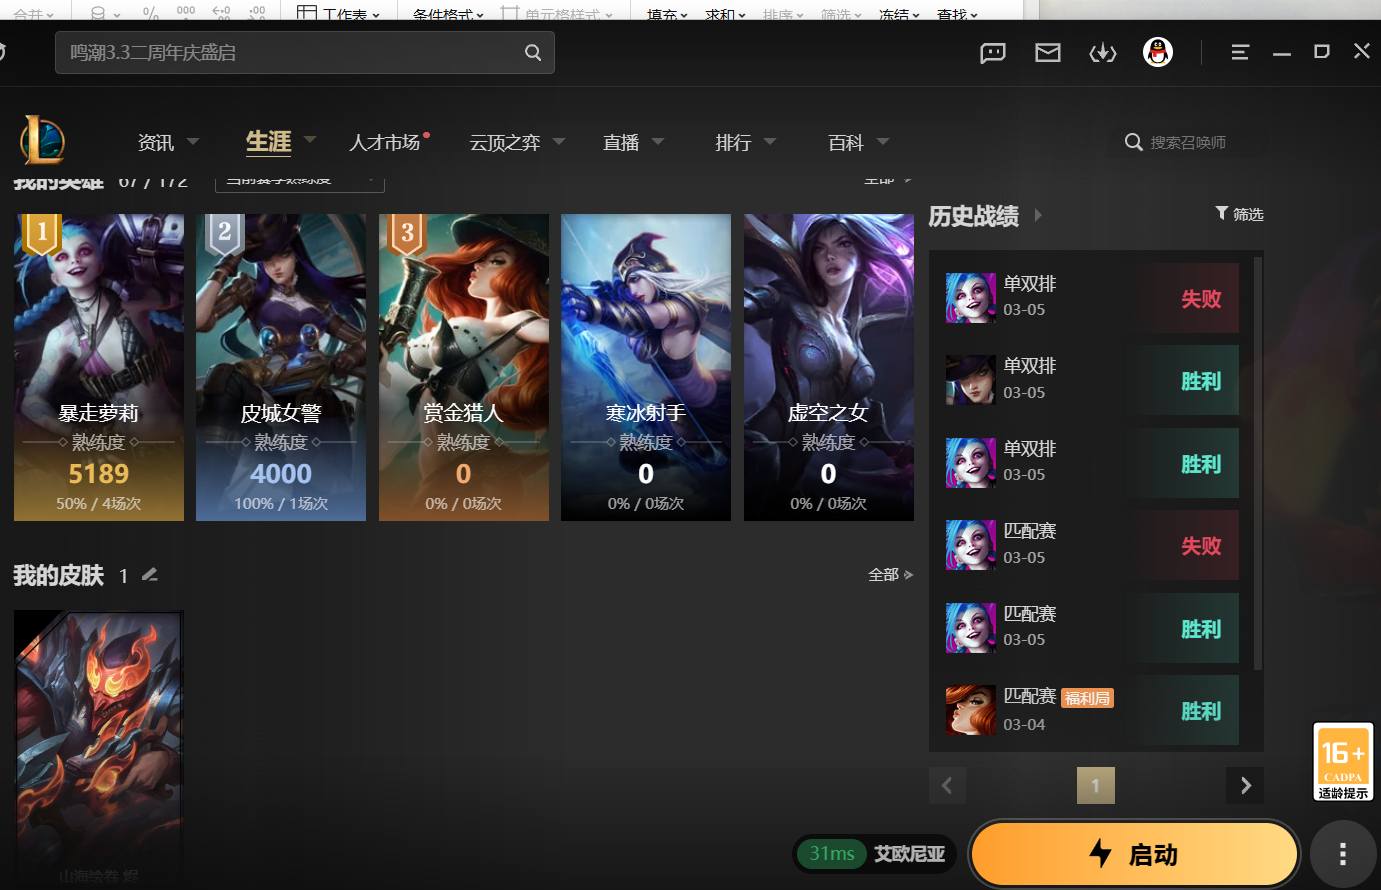Open the 虚空之女 hero card
Screen dimensions: 1381x890
[x=829, y=367]
